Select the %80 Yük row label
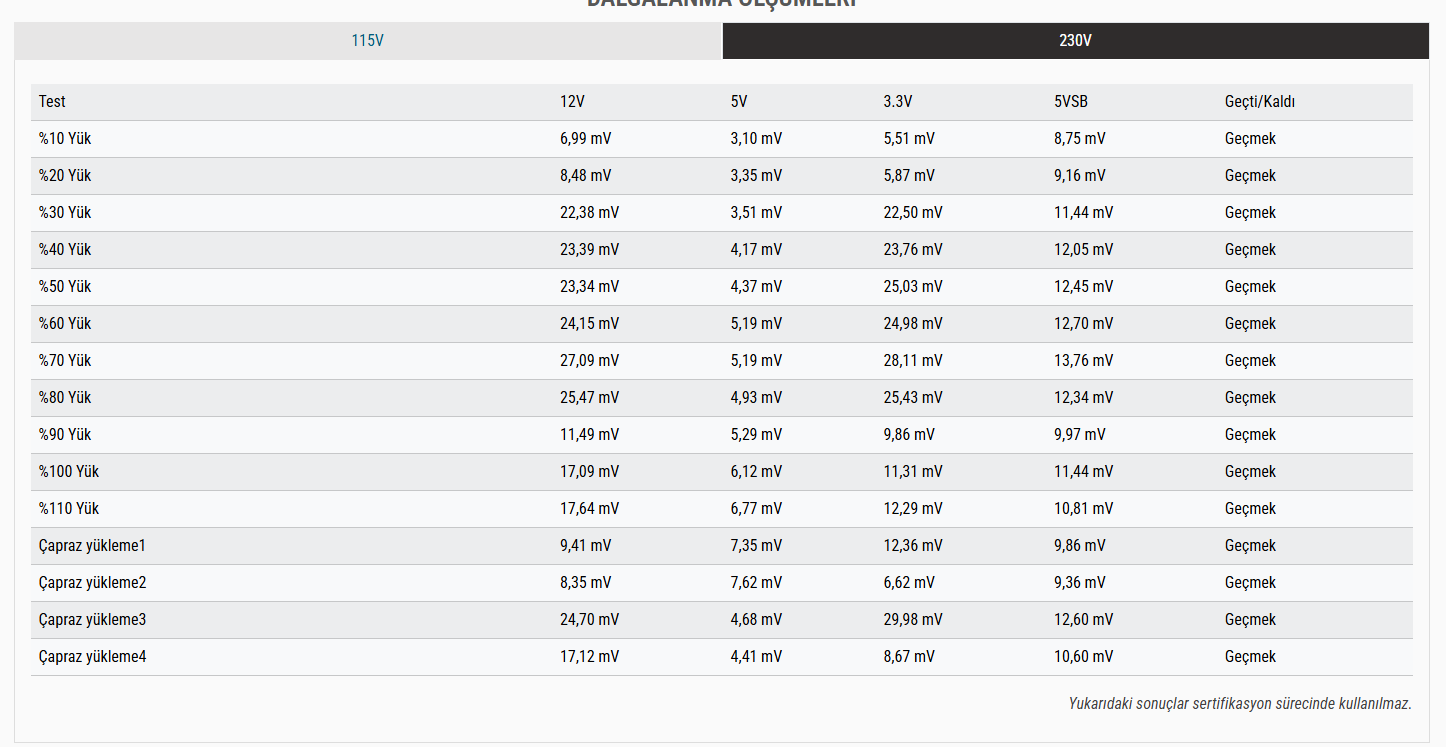Viewport: 1446px width, 747px height. coord(65,398)
